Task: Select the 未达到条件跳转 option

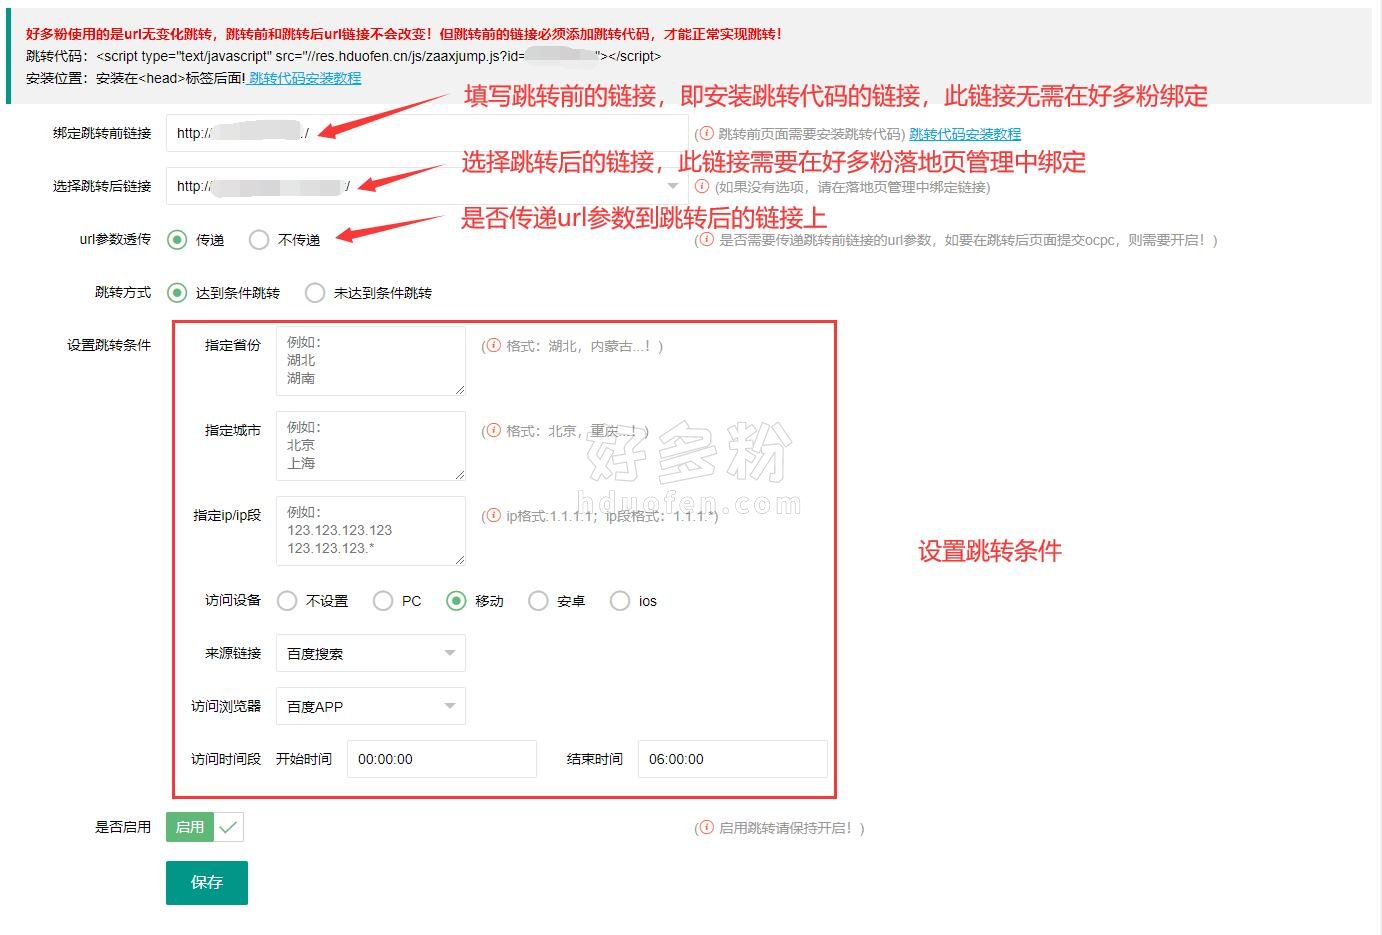Action: 314,292
